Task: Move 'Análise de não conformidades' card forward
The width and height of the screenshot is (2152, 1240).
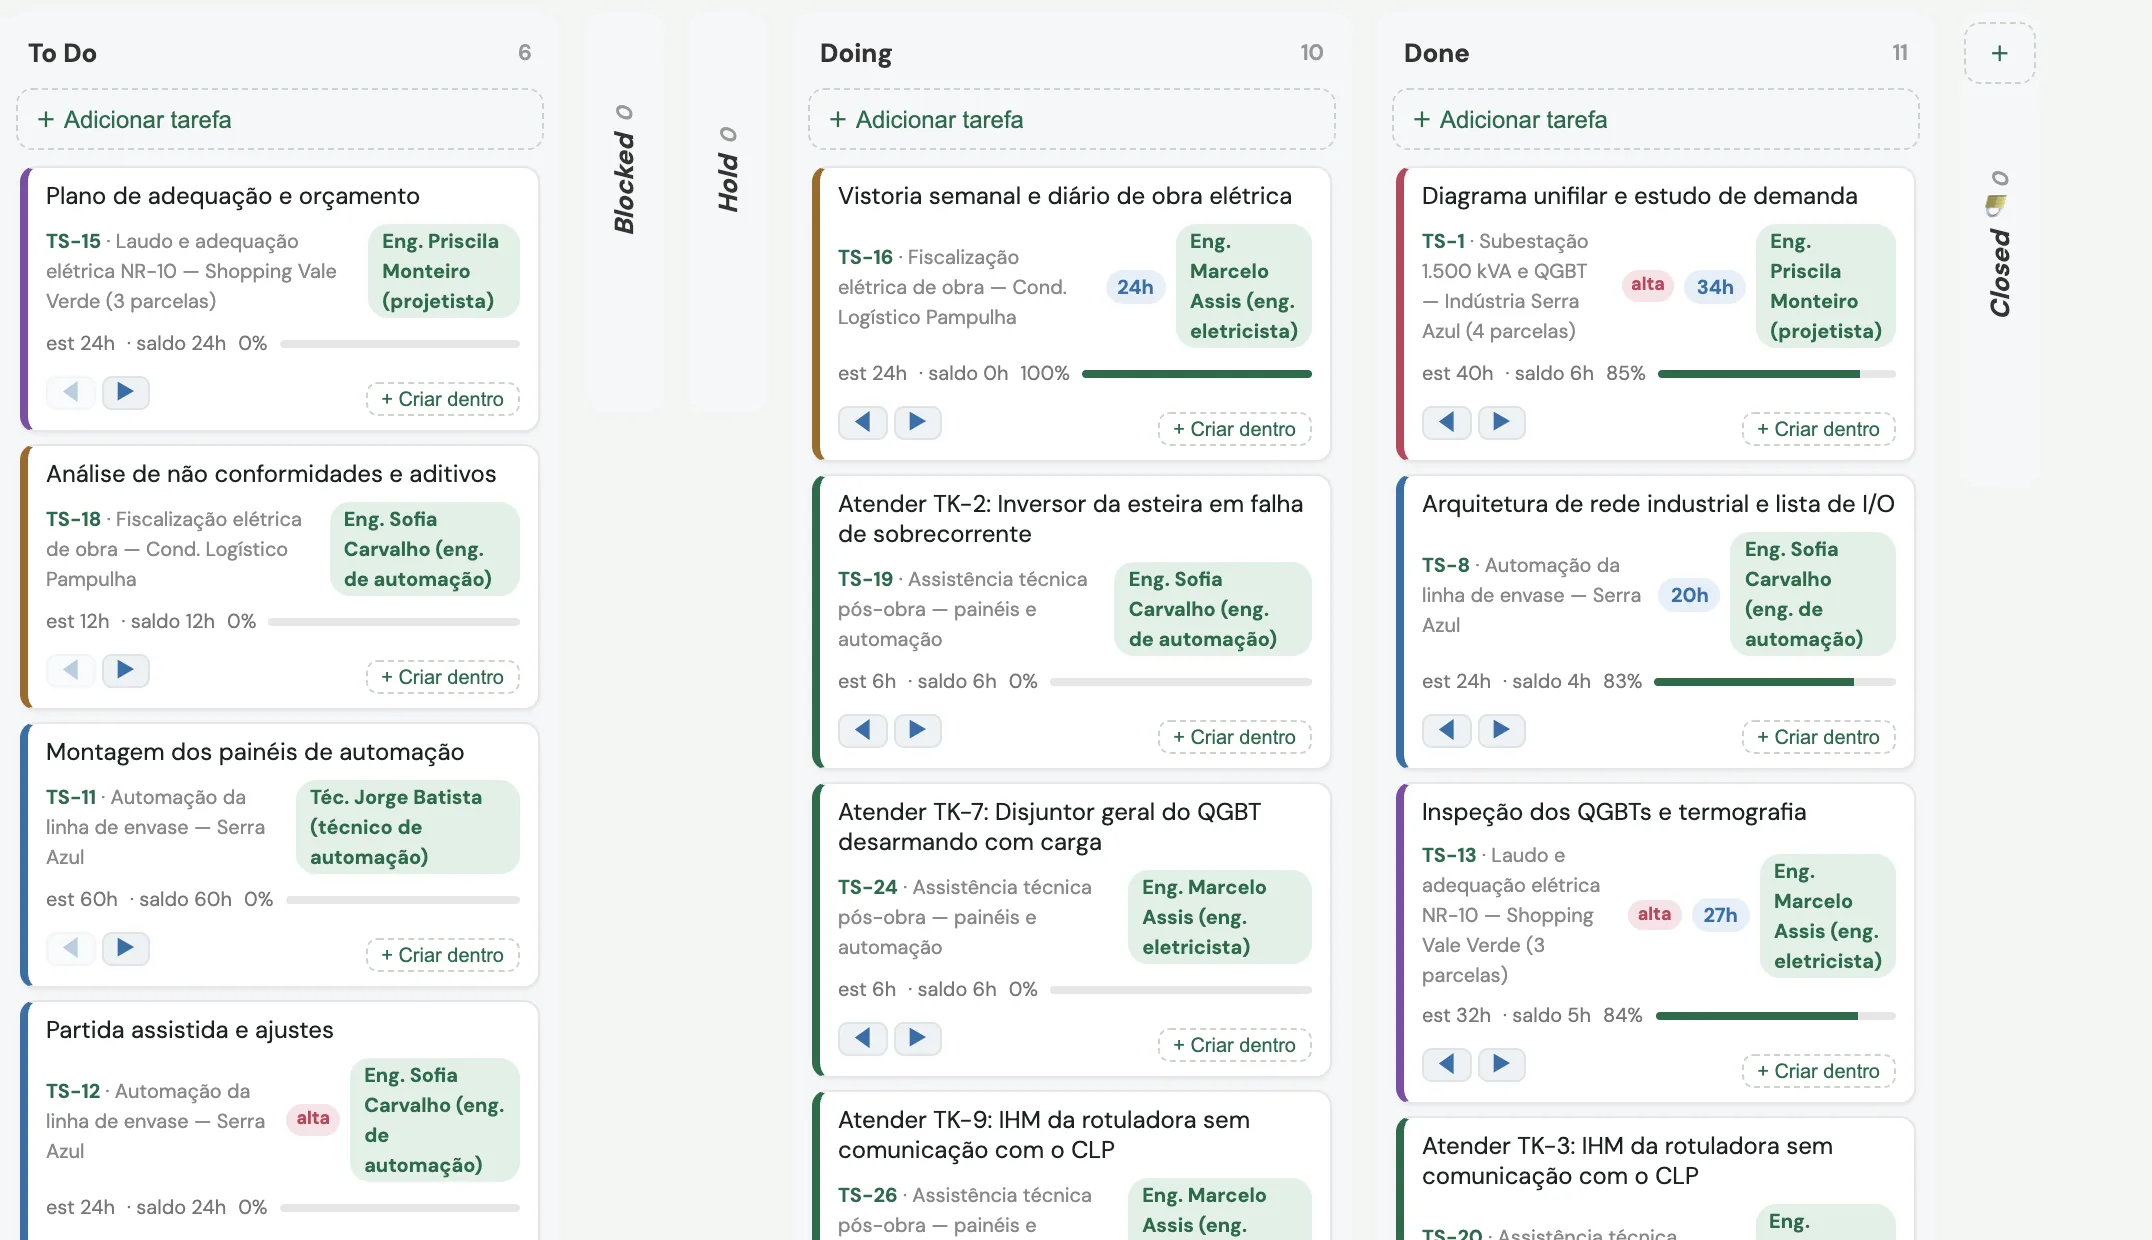Action: (125, 670)
